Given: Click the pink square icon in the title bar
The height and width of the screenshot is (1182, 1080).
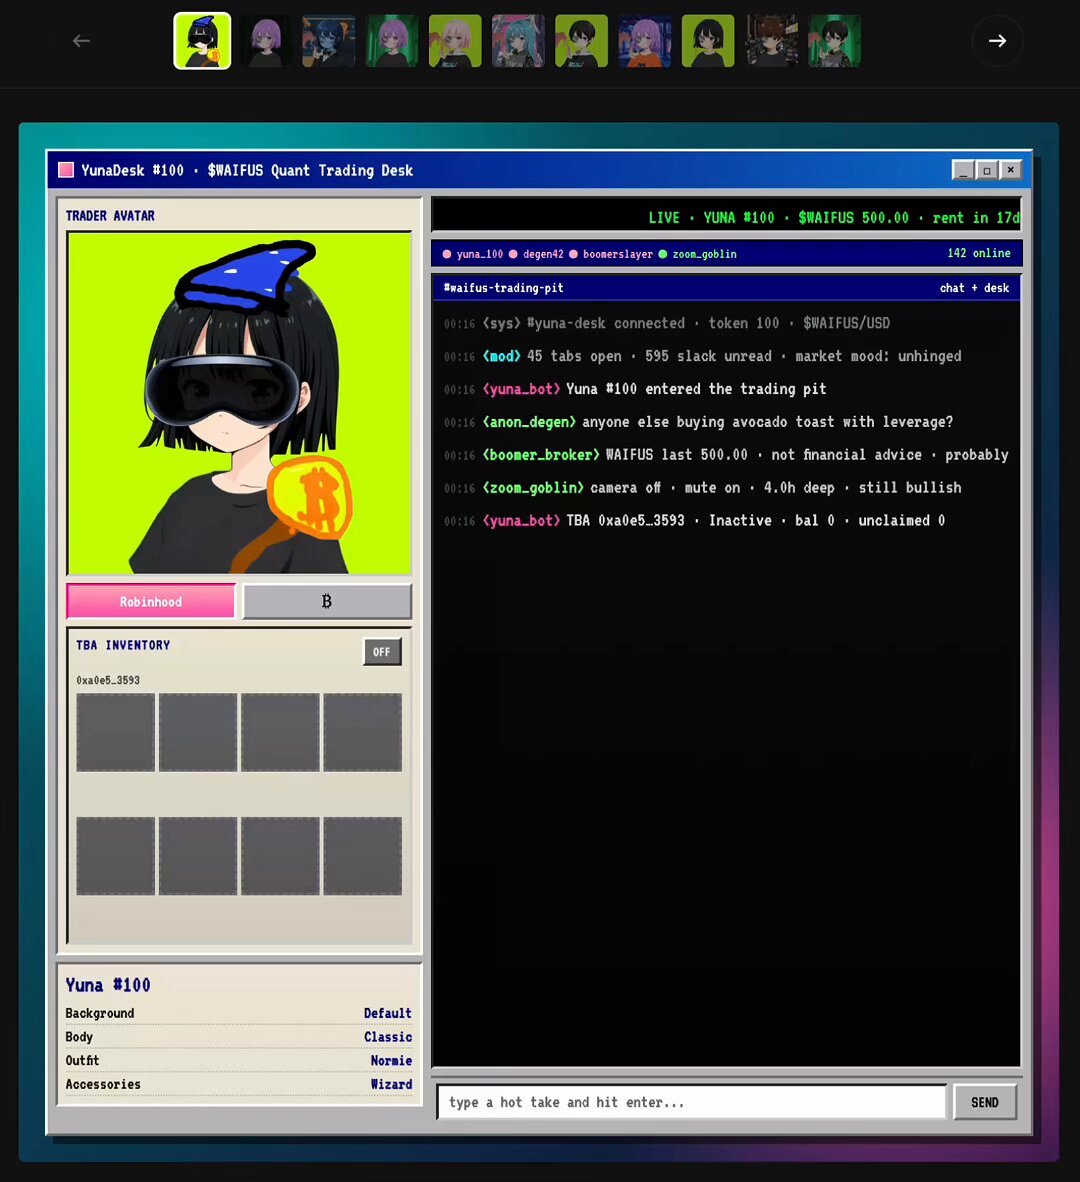Looking at the screenshot, I should 66,170.
